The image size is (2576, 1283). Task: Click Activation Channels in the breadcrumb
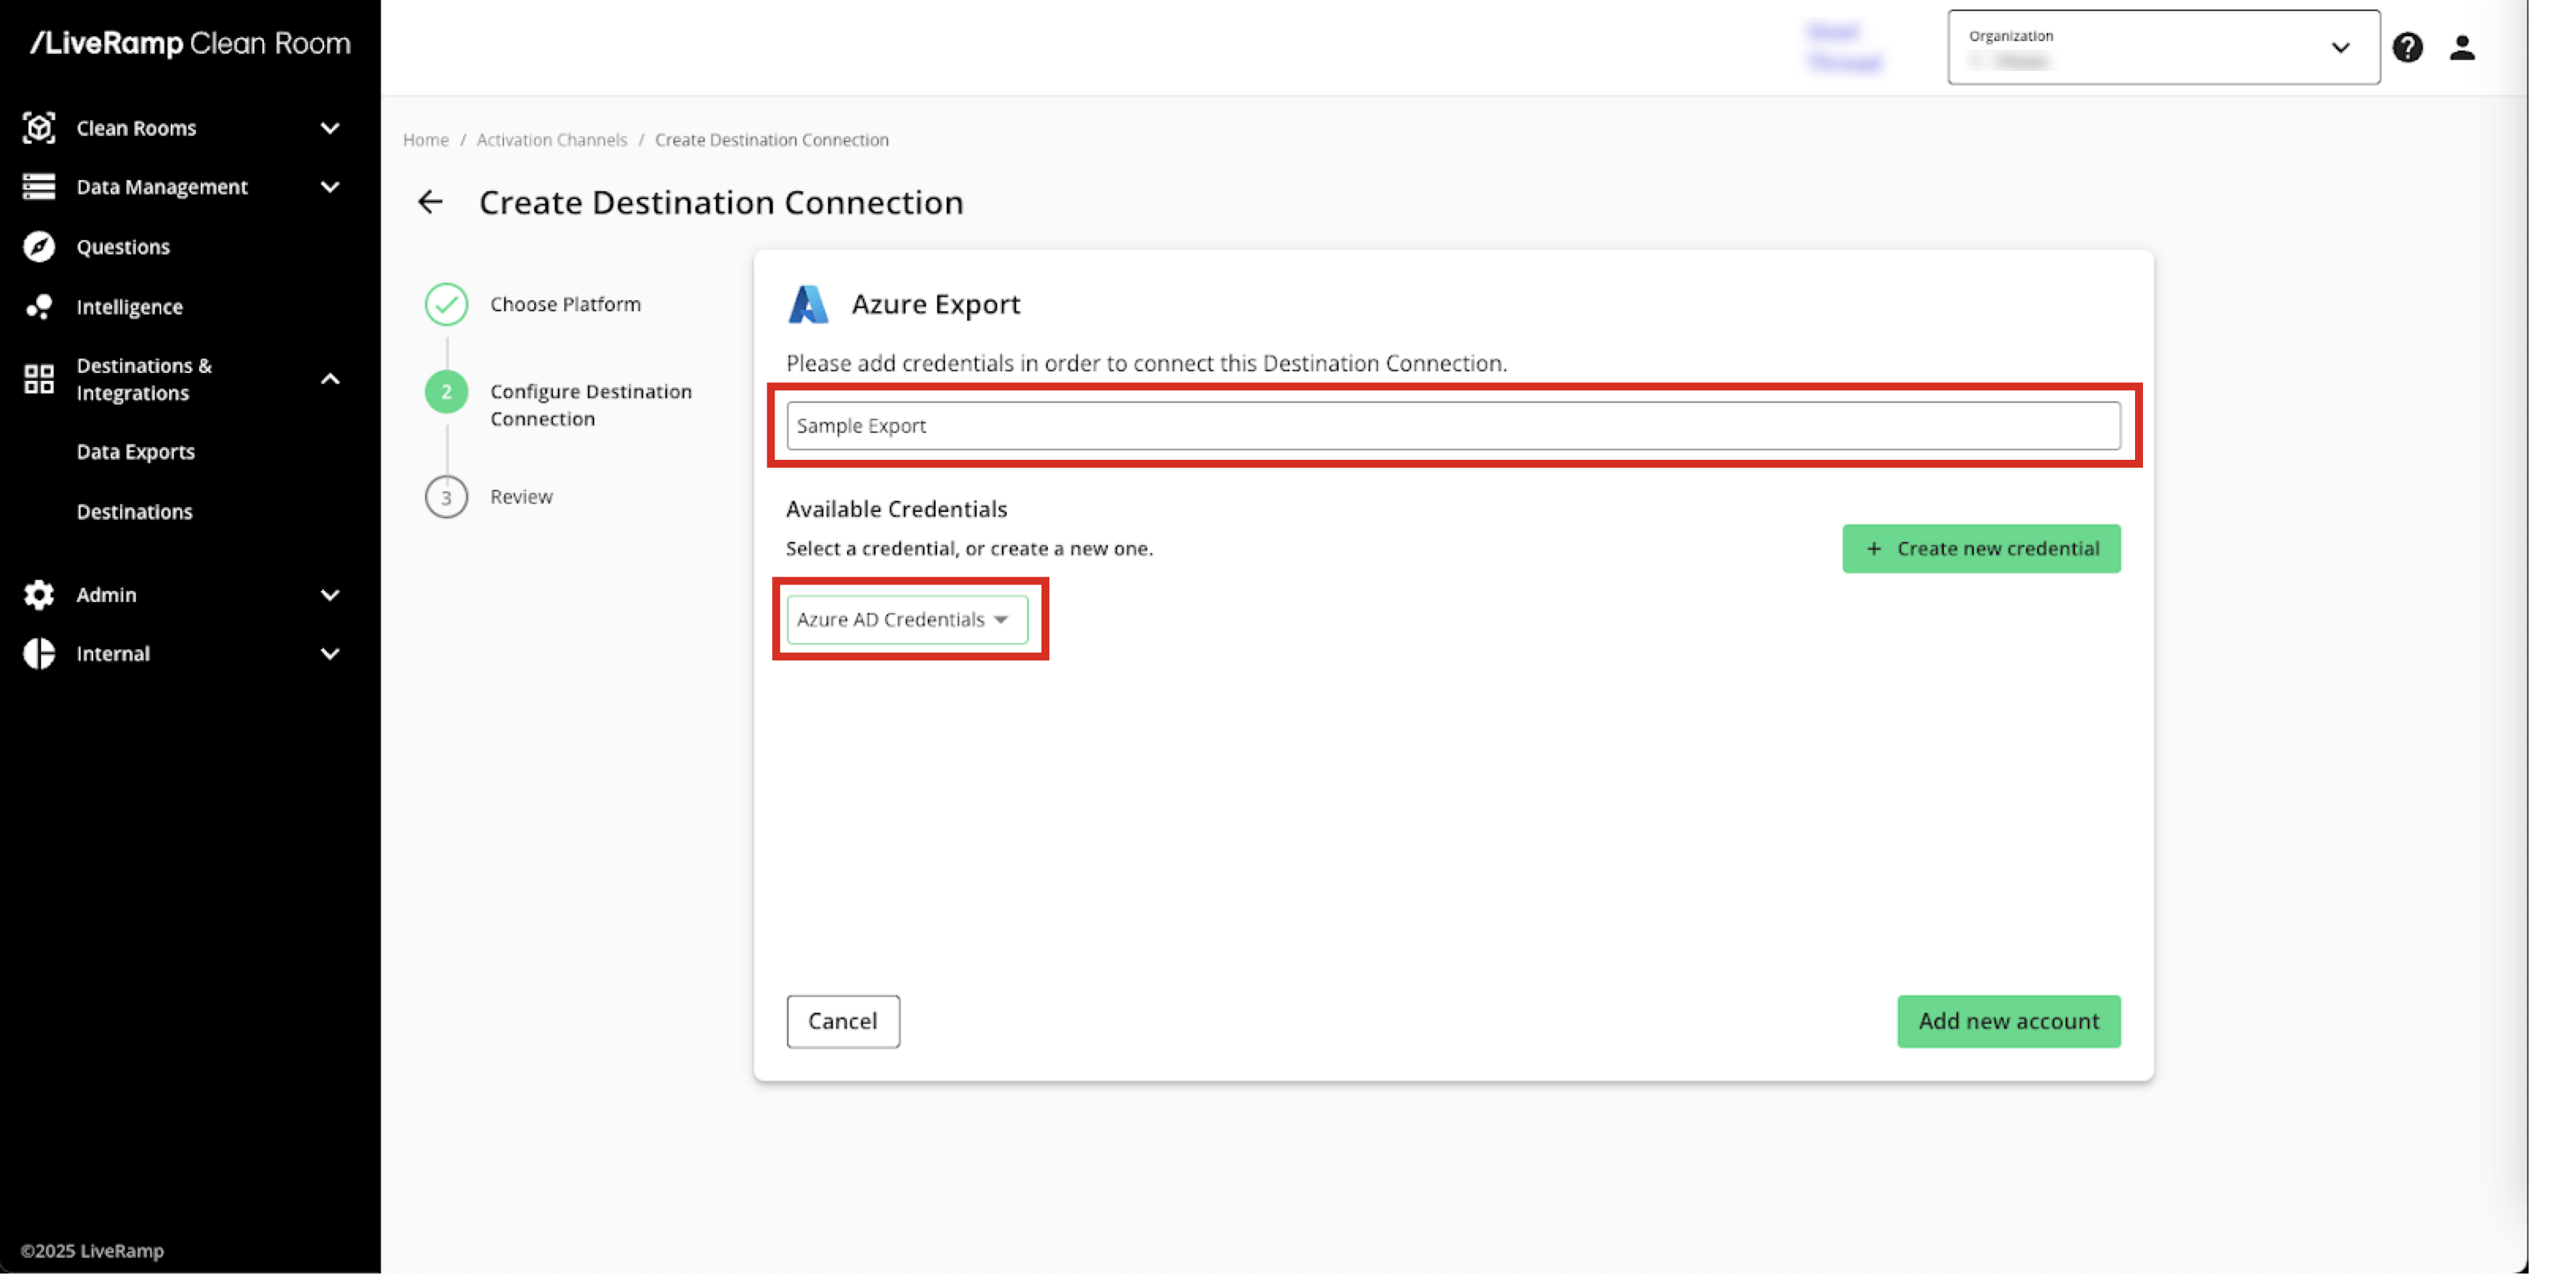point(551,140)
